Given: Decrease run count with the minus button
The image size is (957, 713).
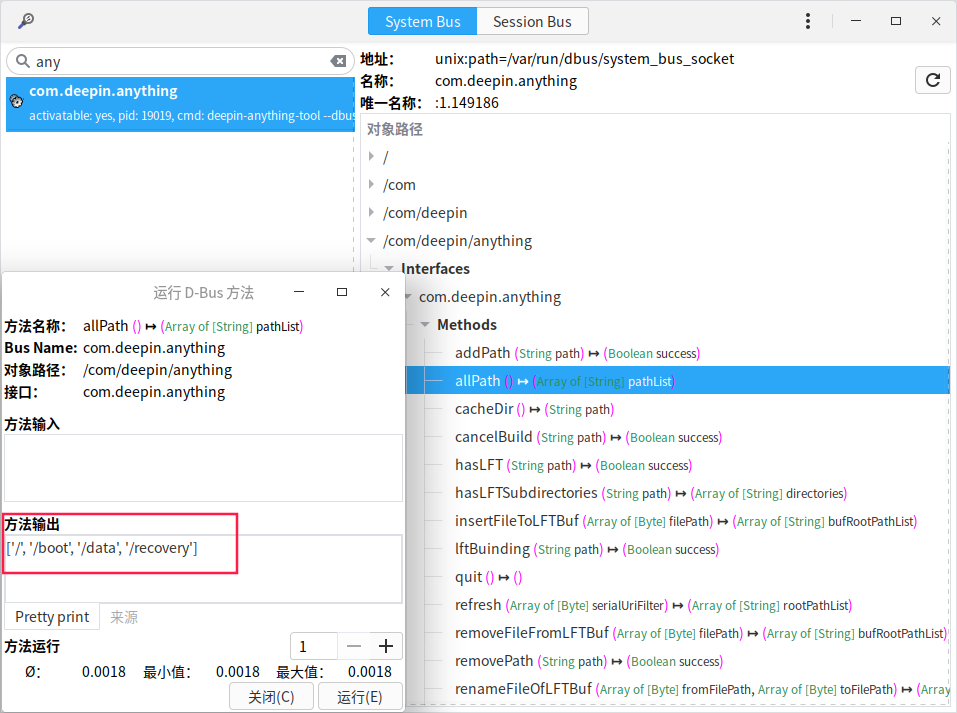Looking at the screenshot, I should pyautogui.click(x=354, y=646).
